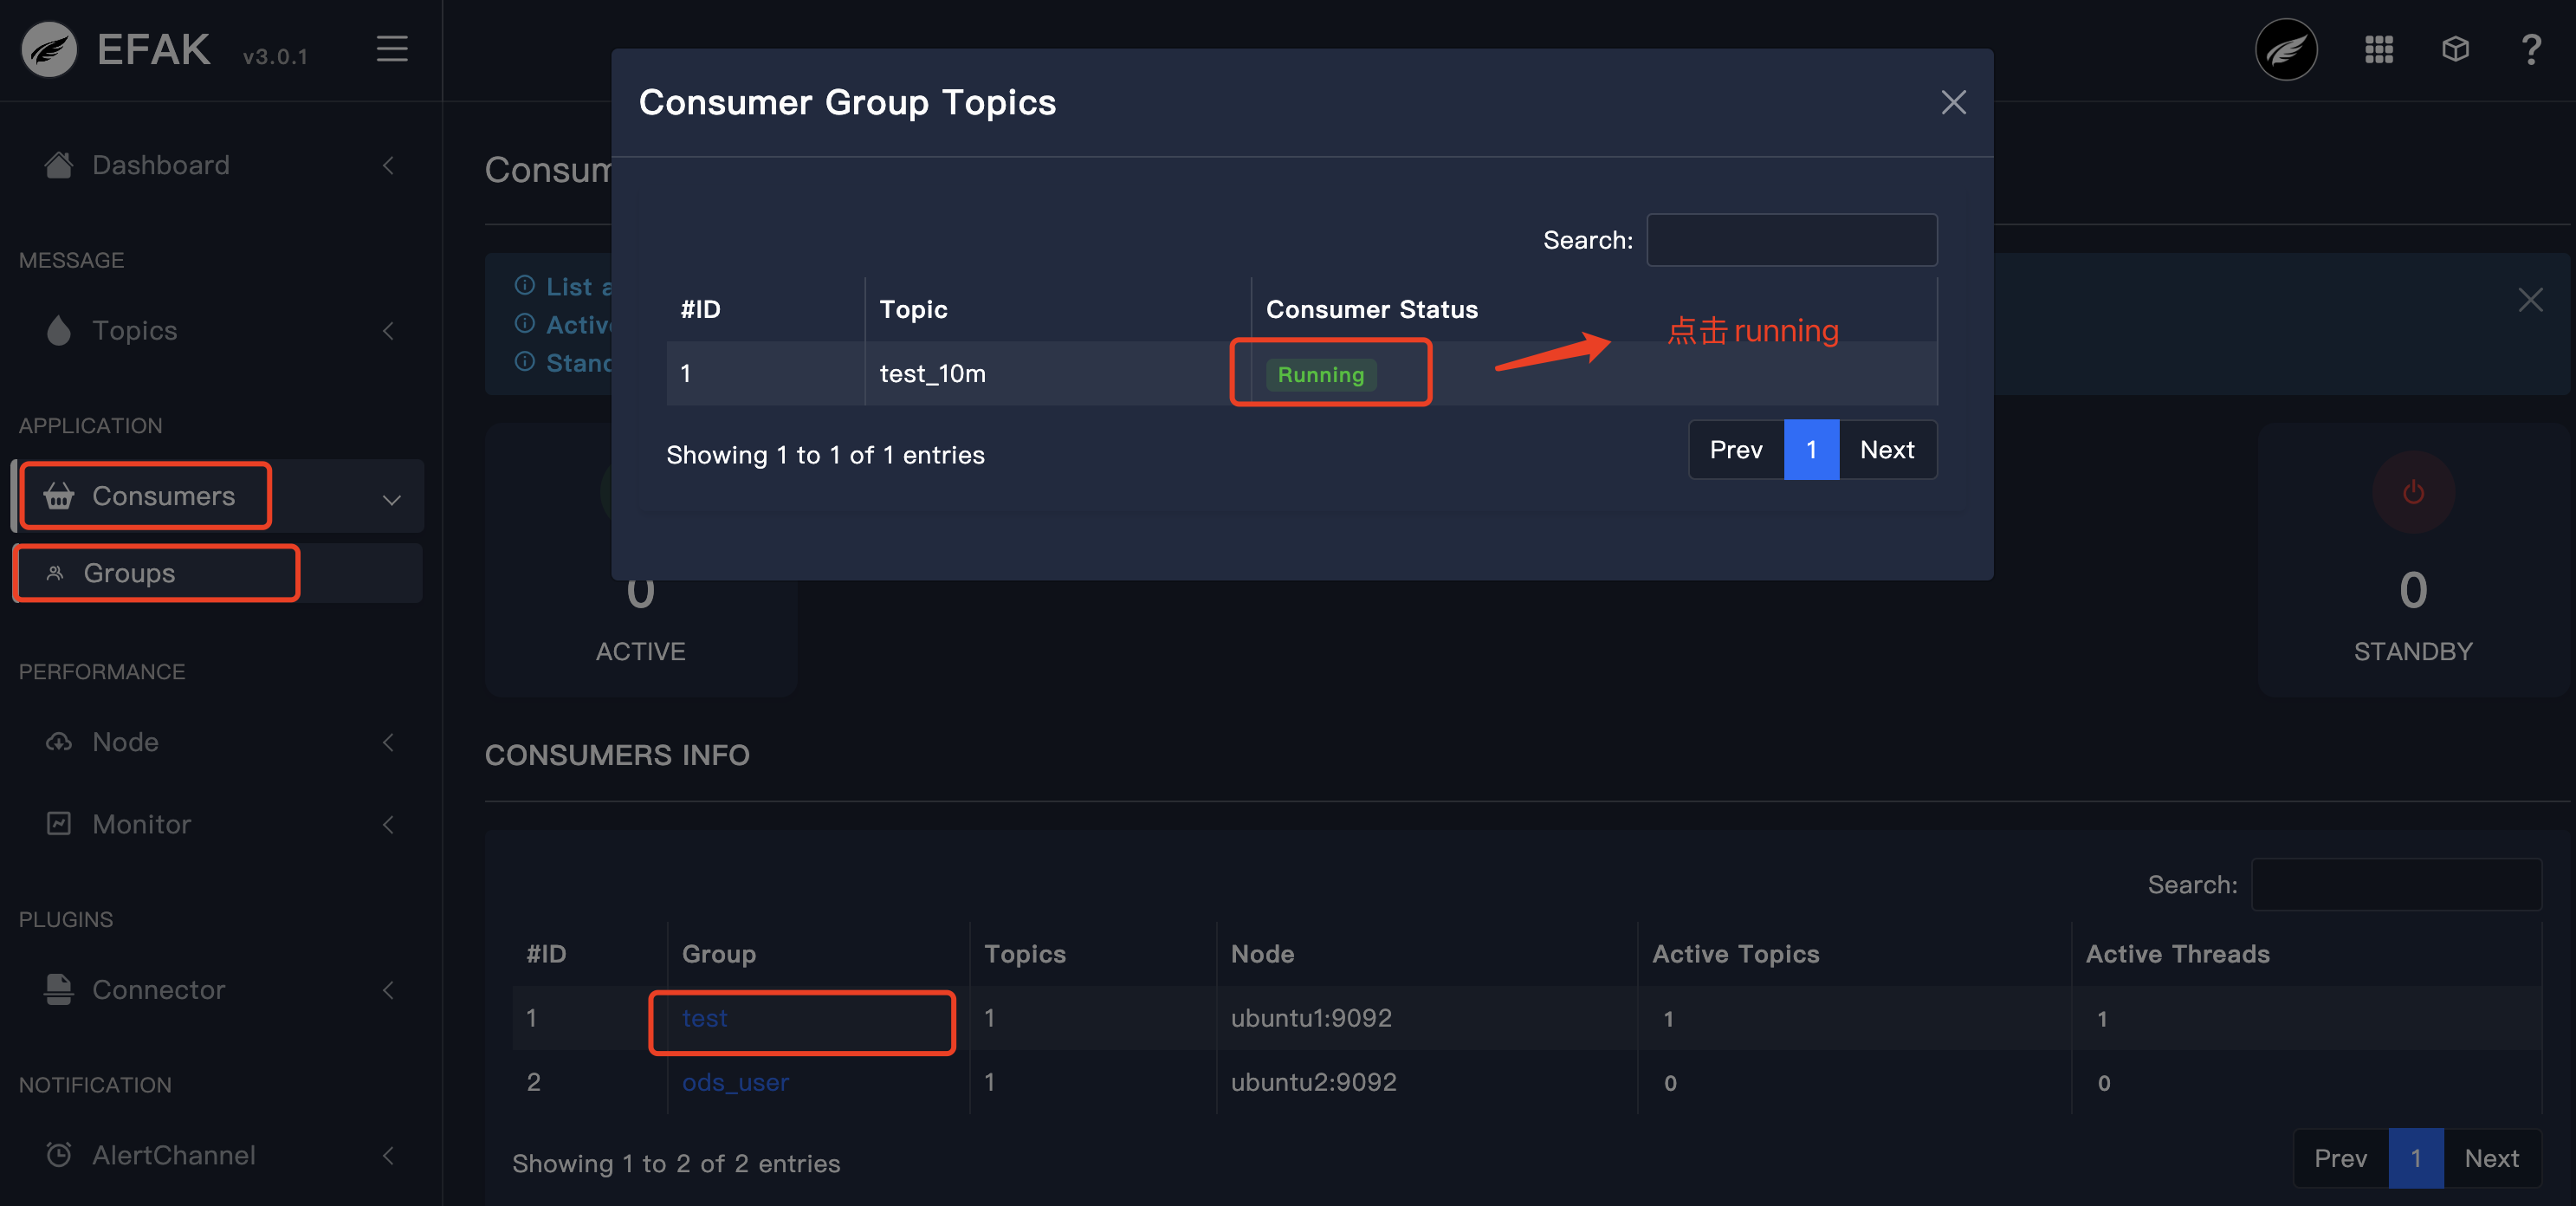The height and width of the screenshot is (1206, 2576).
Task: Open the Groups submenu item
Action: coord(130,573)
